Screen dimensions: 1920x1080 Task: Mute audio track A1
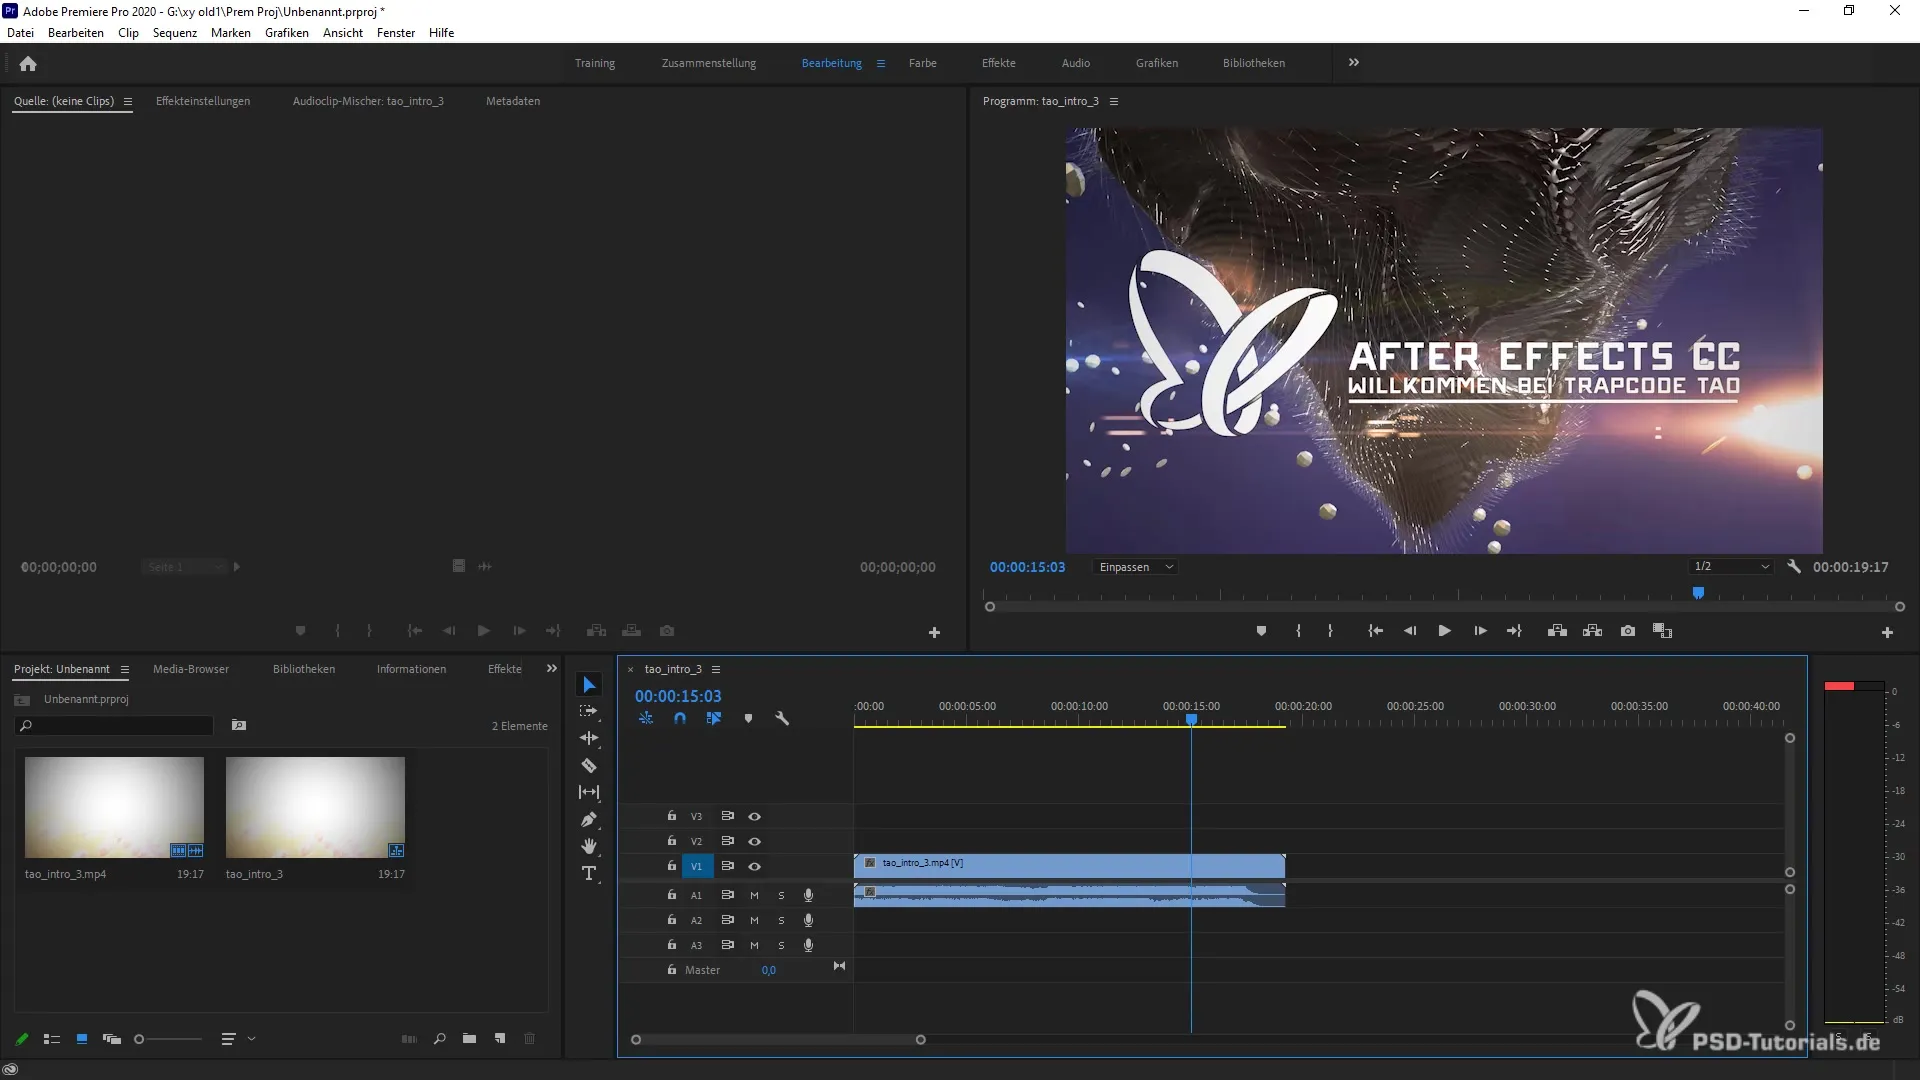[754, 895]
